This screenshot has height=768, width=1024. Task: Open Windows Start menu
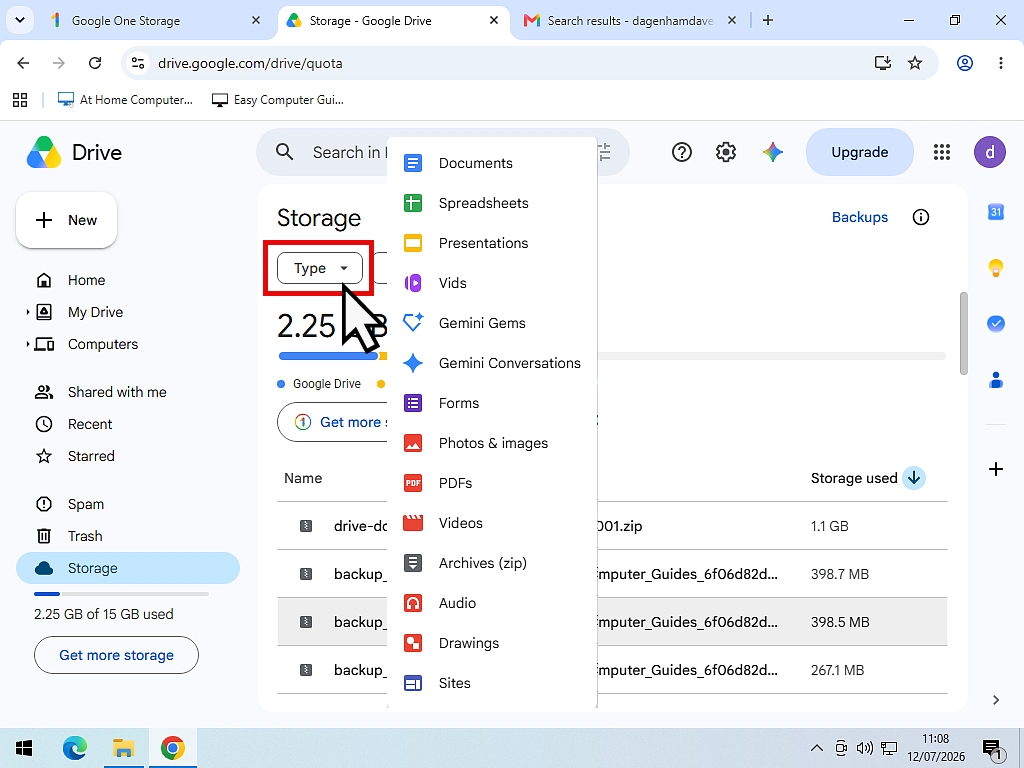click(24, 748)
